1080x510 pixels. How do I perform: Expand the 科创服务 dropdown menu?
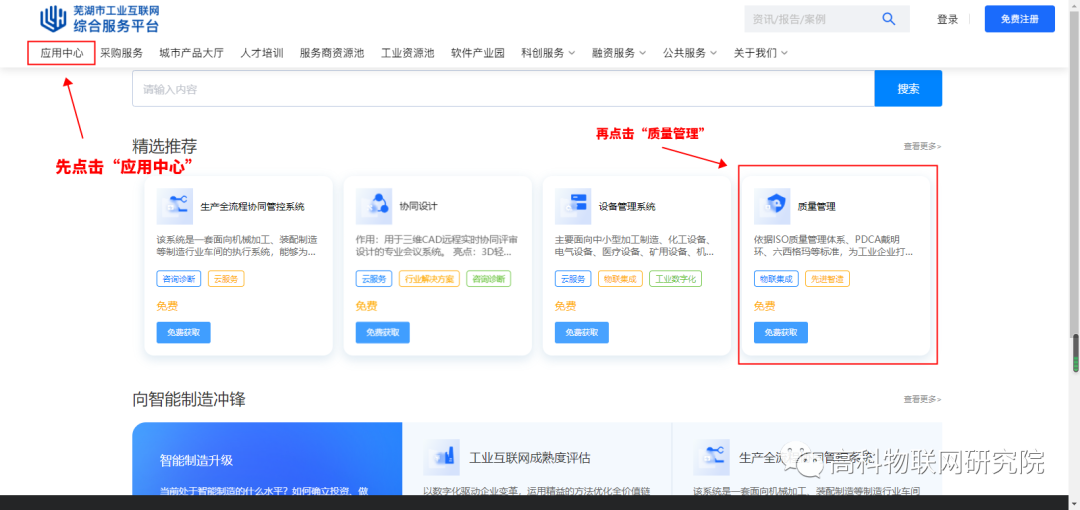pos(548,52)
